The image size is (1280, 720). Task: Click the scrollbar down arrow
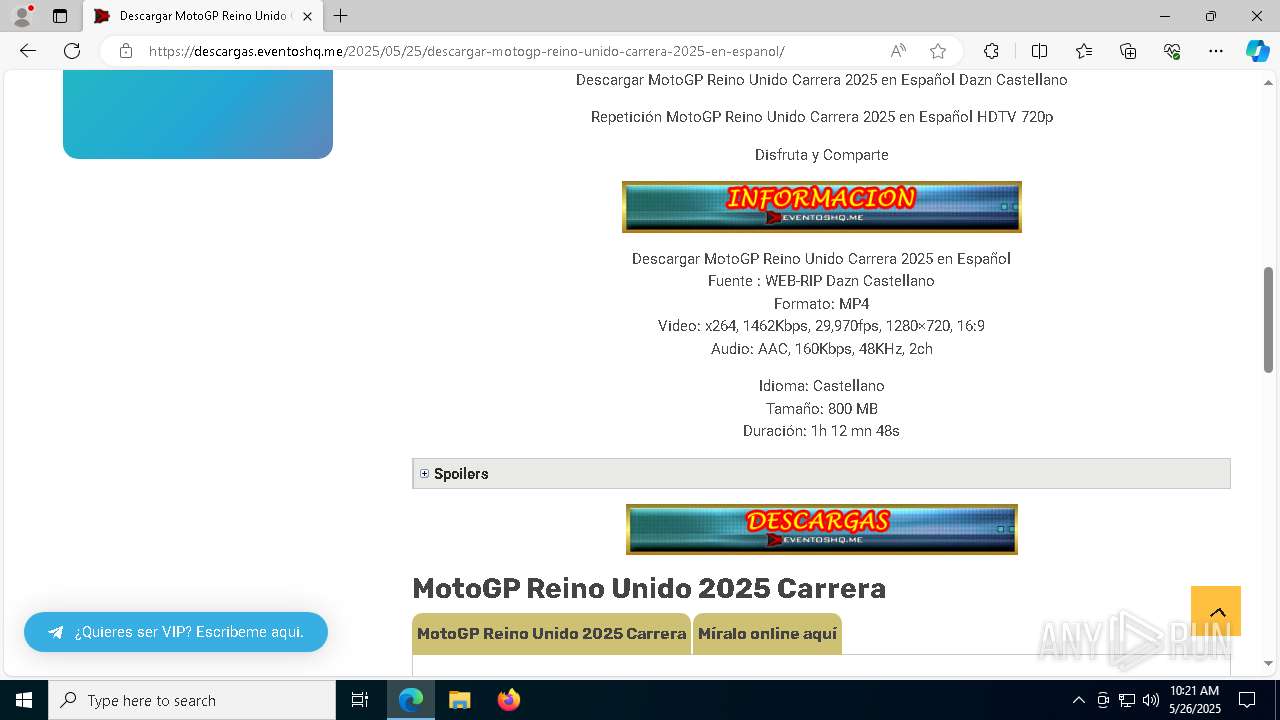(1269, 663)
